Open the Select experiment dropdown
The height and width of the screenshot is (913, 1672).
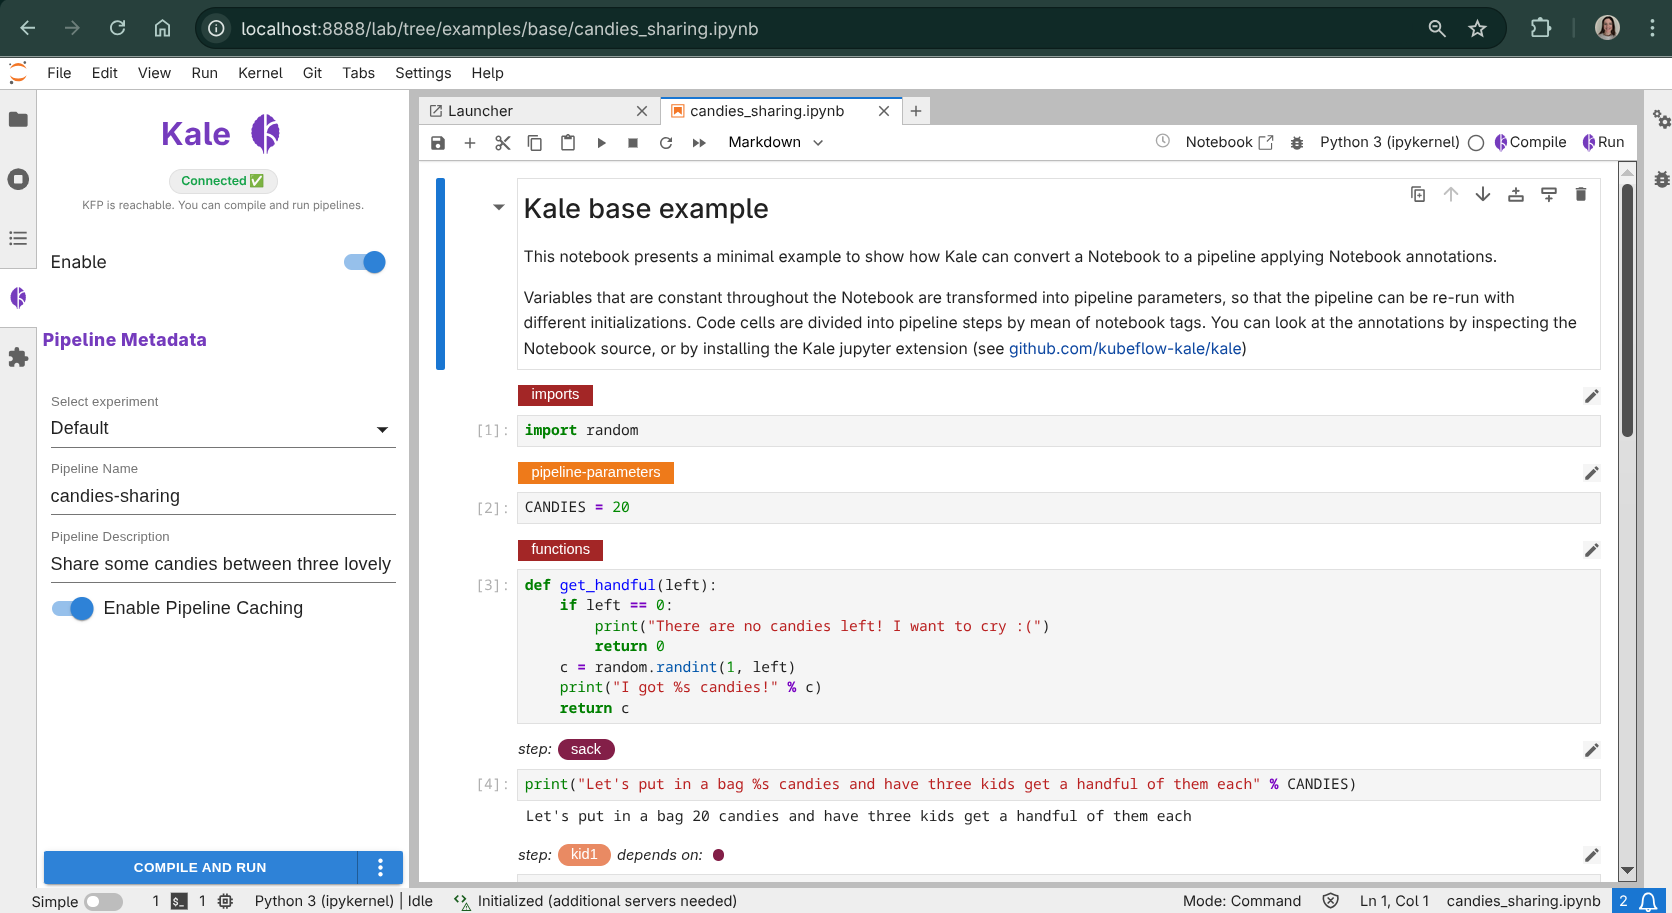tap(223, 429)
